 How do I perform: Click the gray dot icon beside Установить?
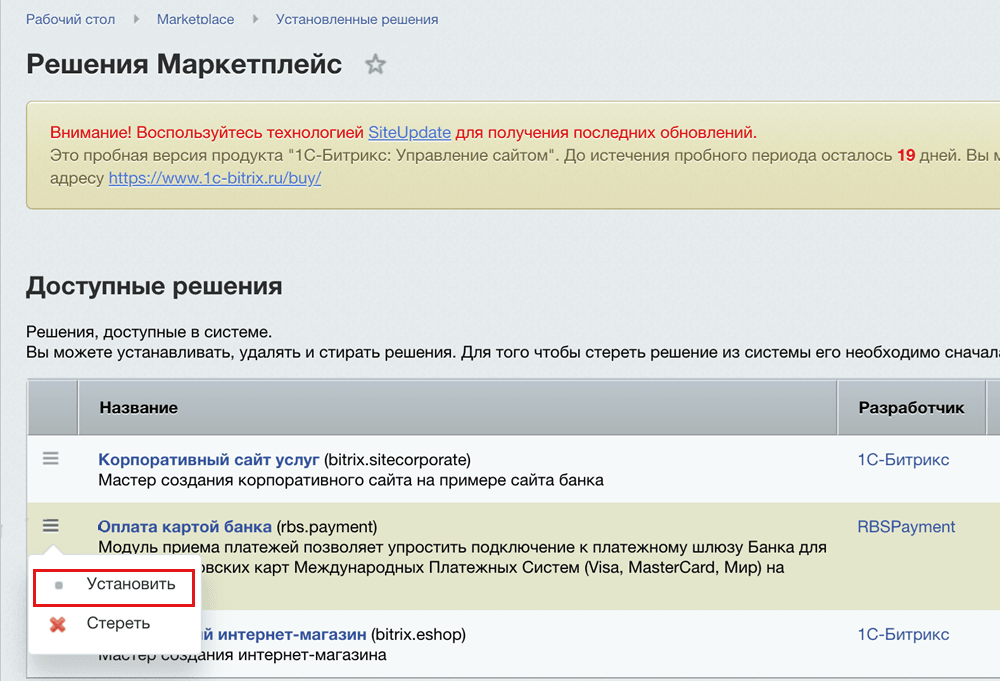pyautogui.click(x=58, y=585)
